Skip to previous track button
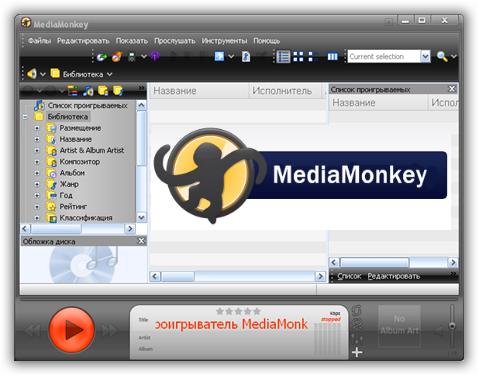This screenshot has height=375, width=478. [33, 331]
